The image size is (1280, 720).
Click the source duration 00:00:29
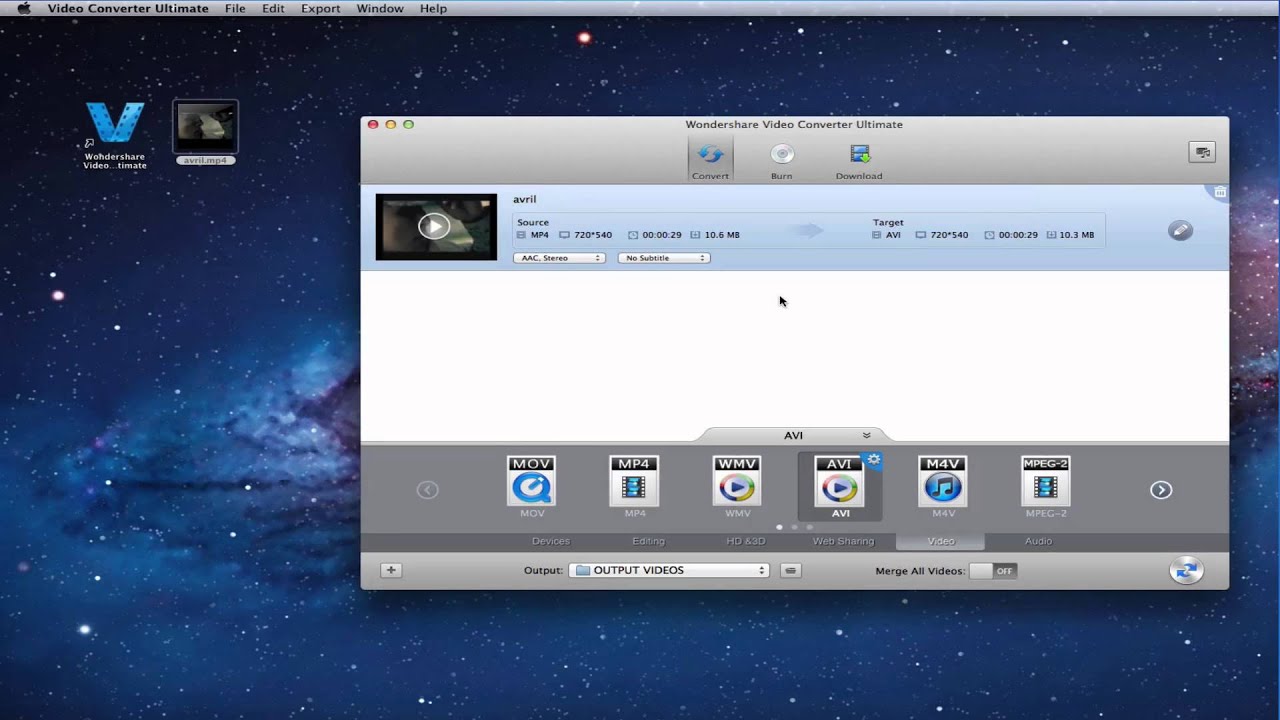[661, 235]
